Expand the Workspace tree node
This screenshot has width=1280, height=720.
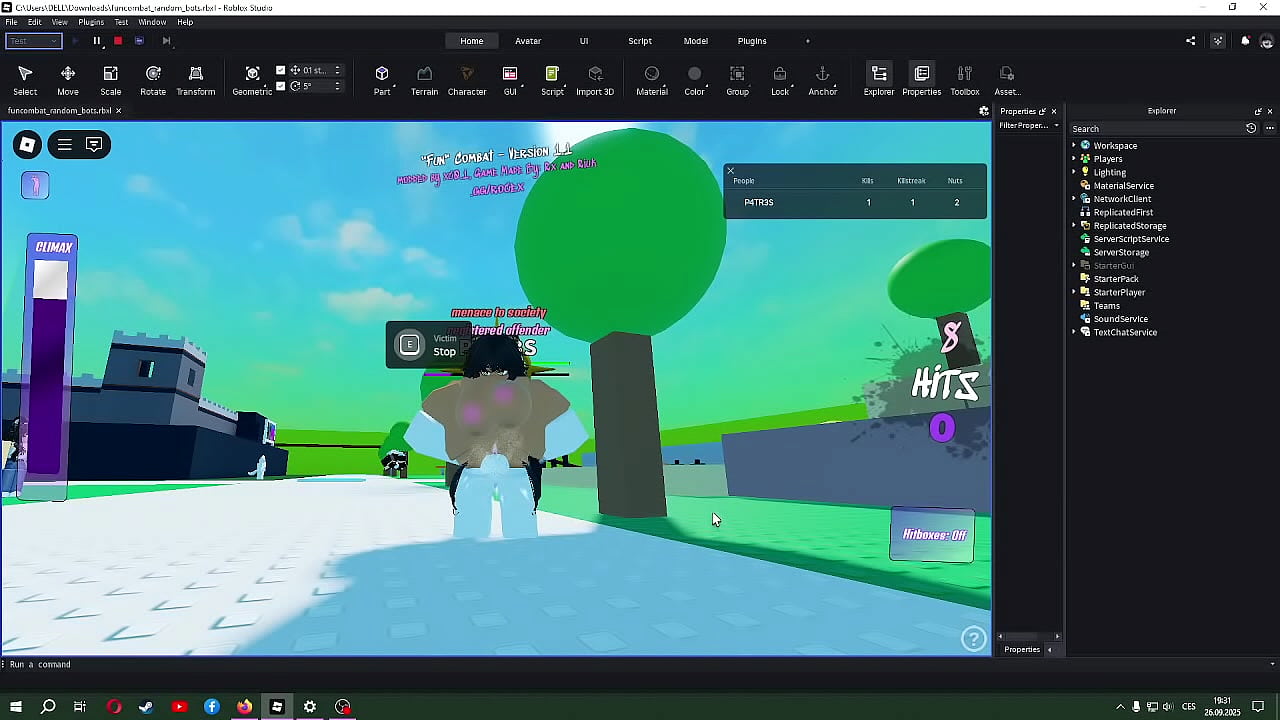pos(1074,146)
